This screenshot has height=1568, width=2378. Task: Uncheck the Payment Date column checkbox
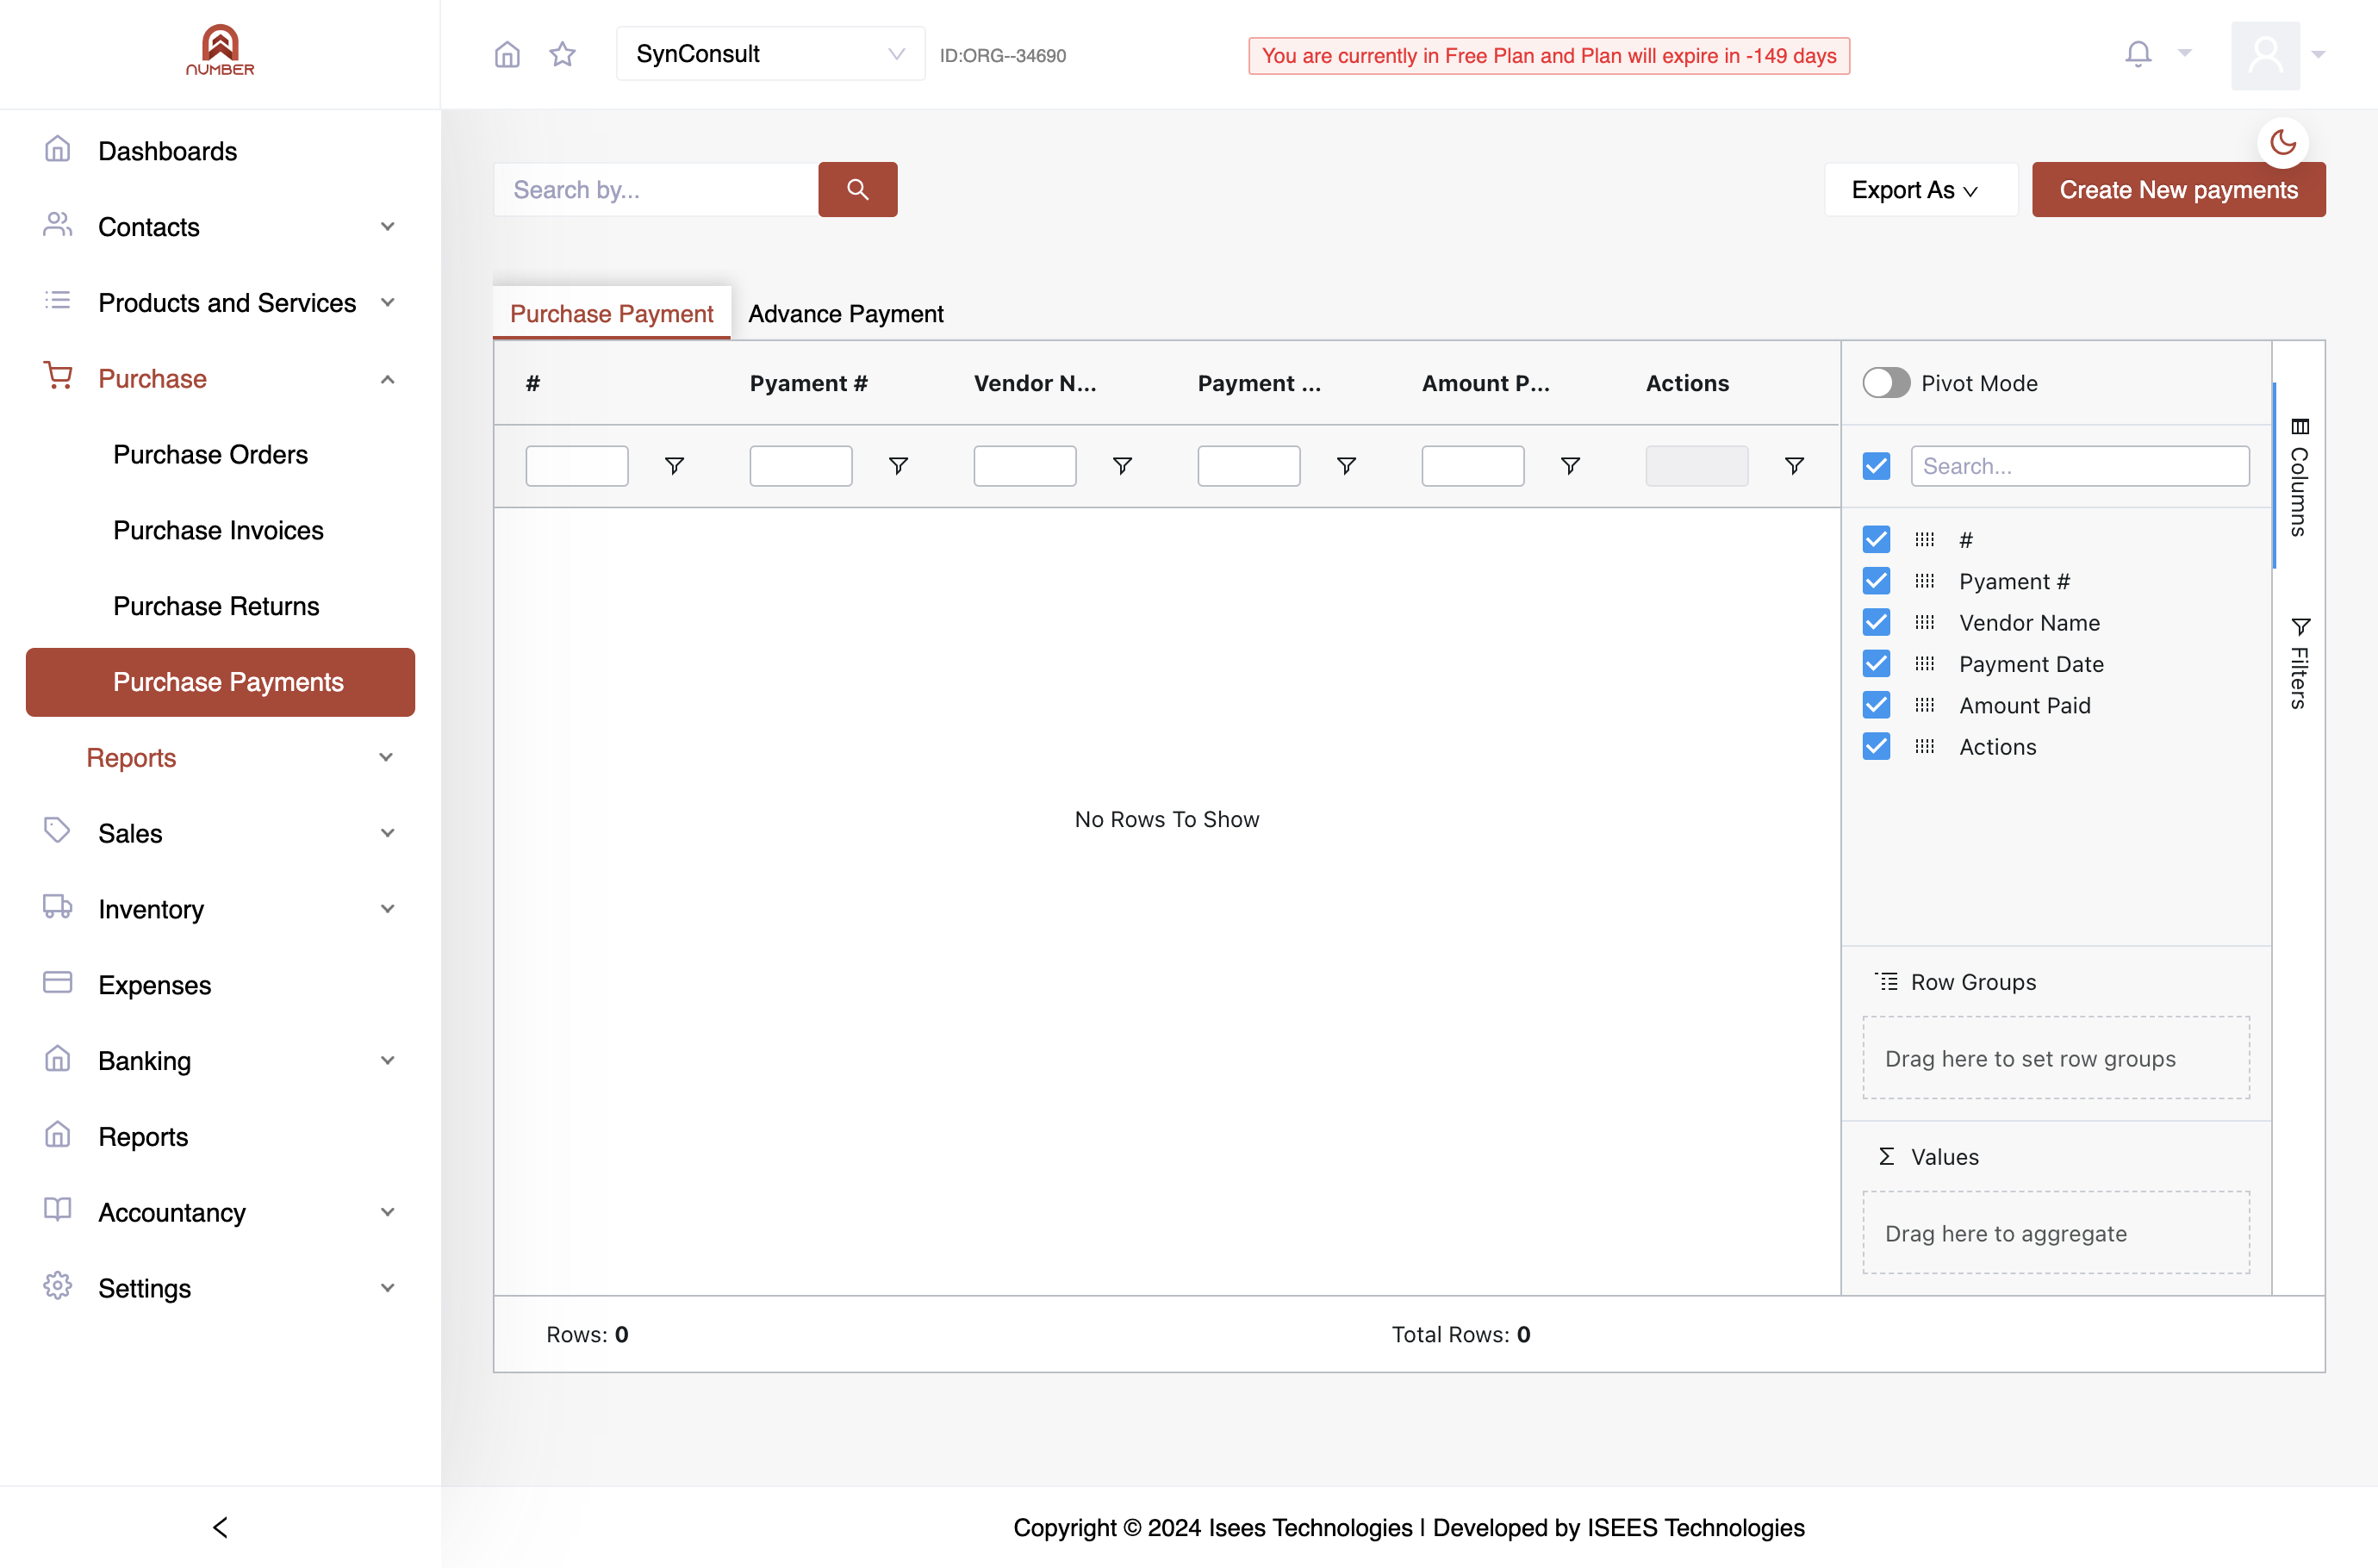pos(1876,664)
